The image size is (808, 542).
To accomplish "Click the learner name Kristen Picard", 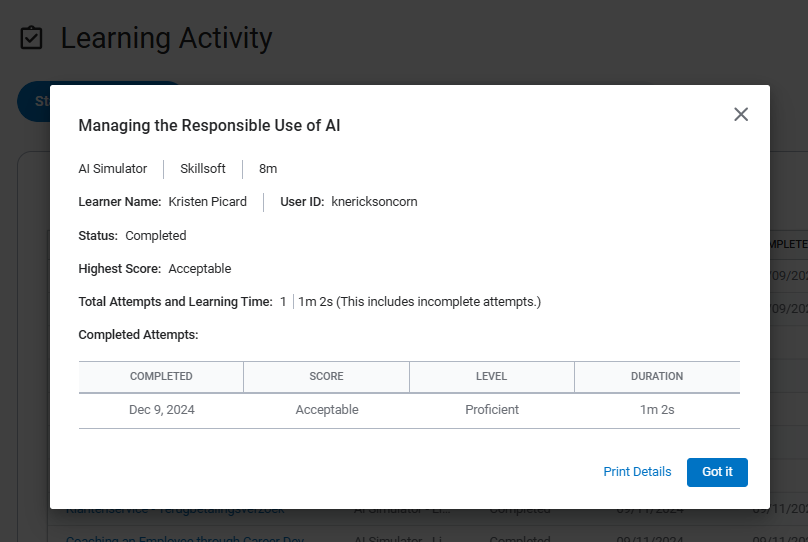I will tap(207, 202).
